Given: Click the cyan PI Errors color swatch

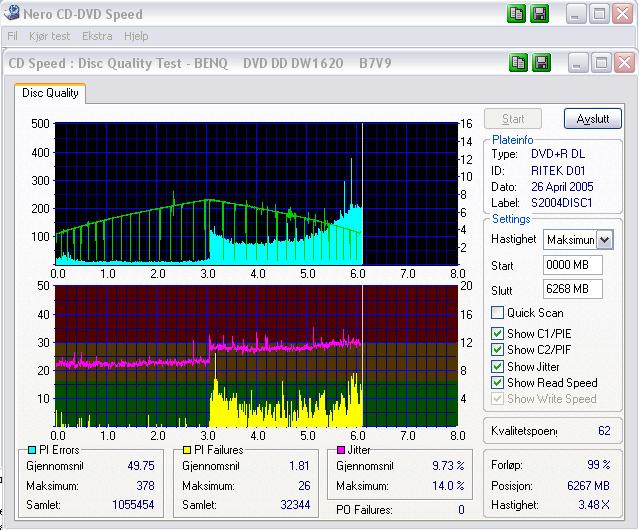Looking at the screenshot, I should pos(31,450).
